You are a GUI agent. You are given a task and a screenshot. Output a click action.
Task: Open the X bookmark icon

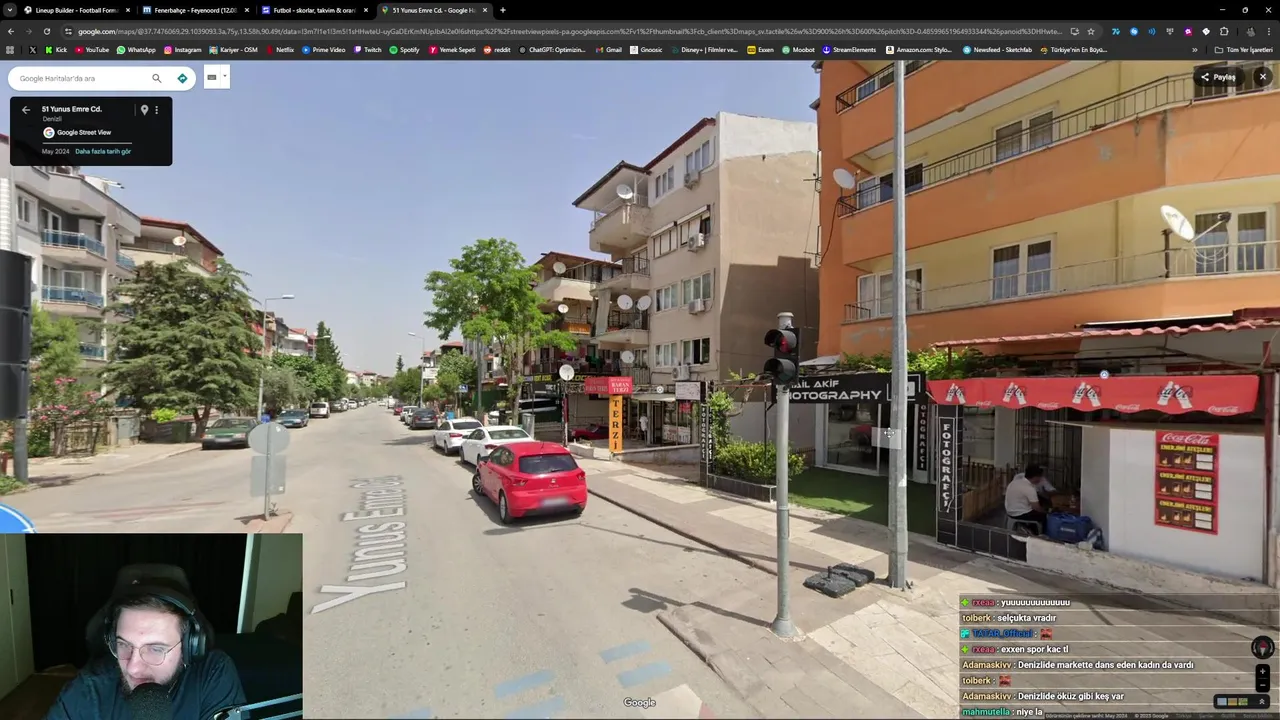[33, 49]
